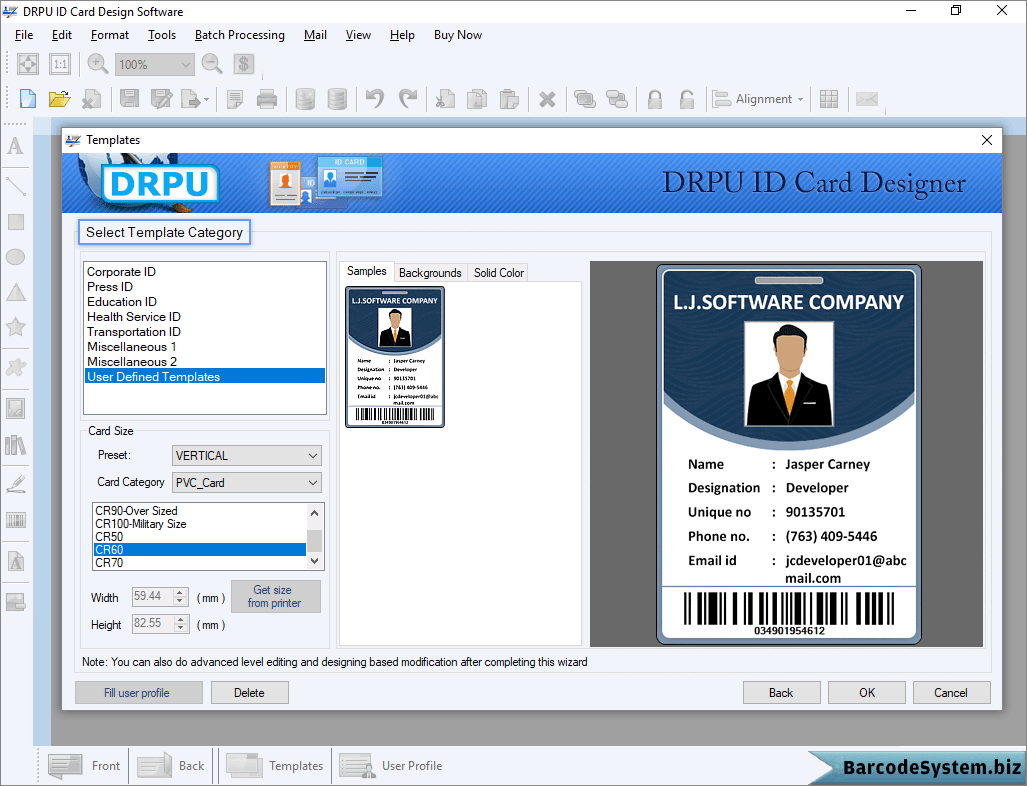This screenshot has height=786, width=1027.
Task: Click the Width input field
Action: [x=153, y=596]
